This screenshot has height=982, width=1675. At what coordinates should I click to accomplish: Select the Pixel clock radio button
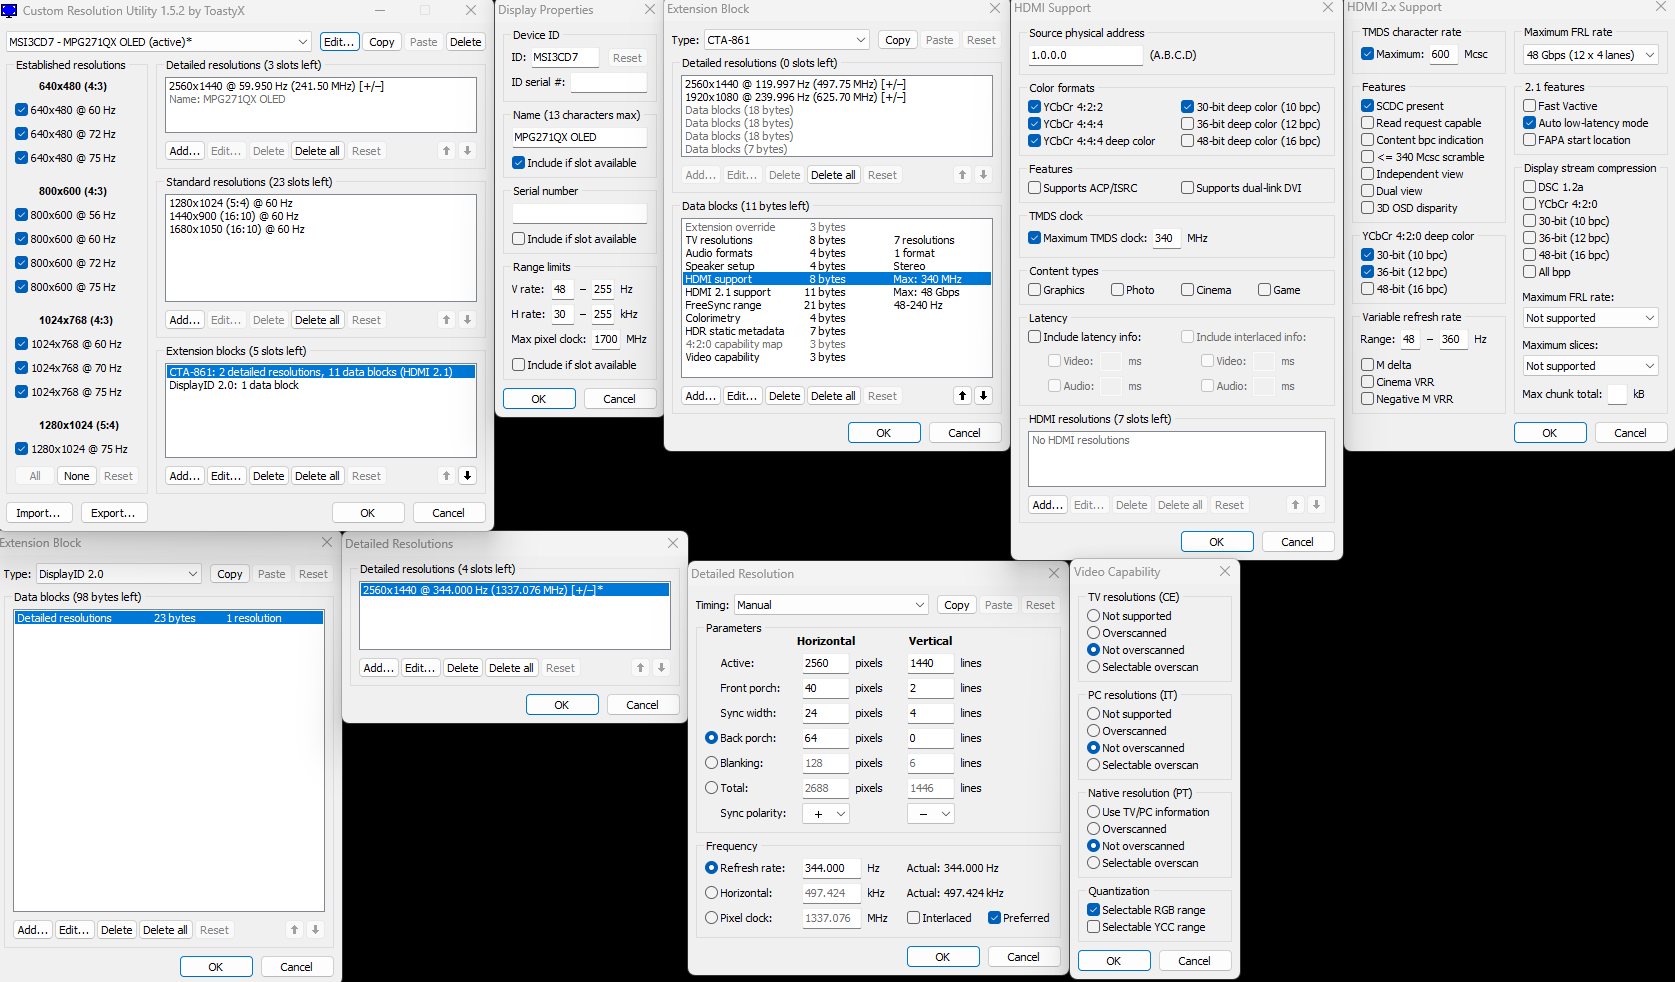(712, 918)
